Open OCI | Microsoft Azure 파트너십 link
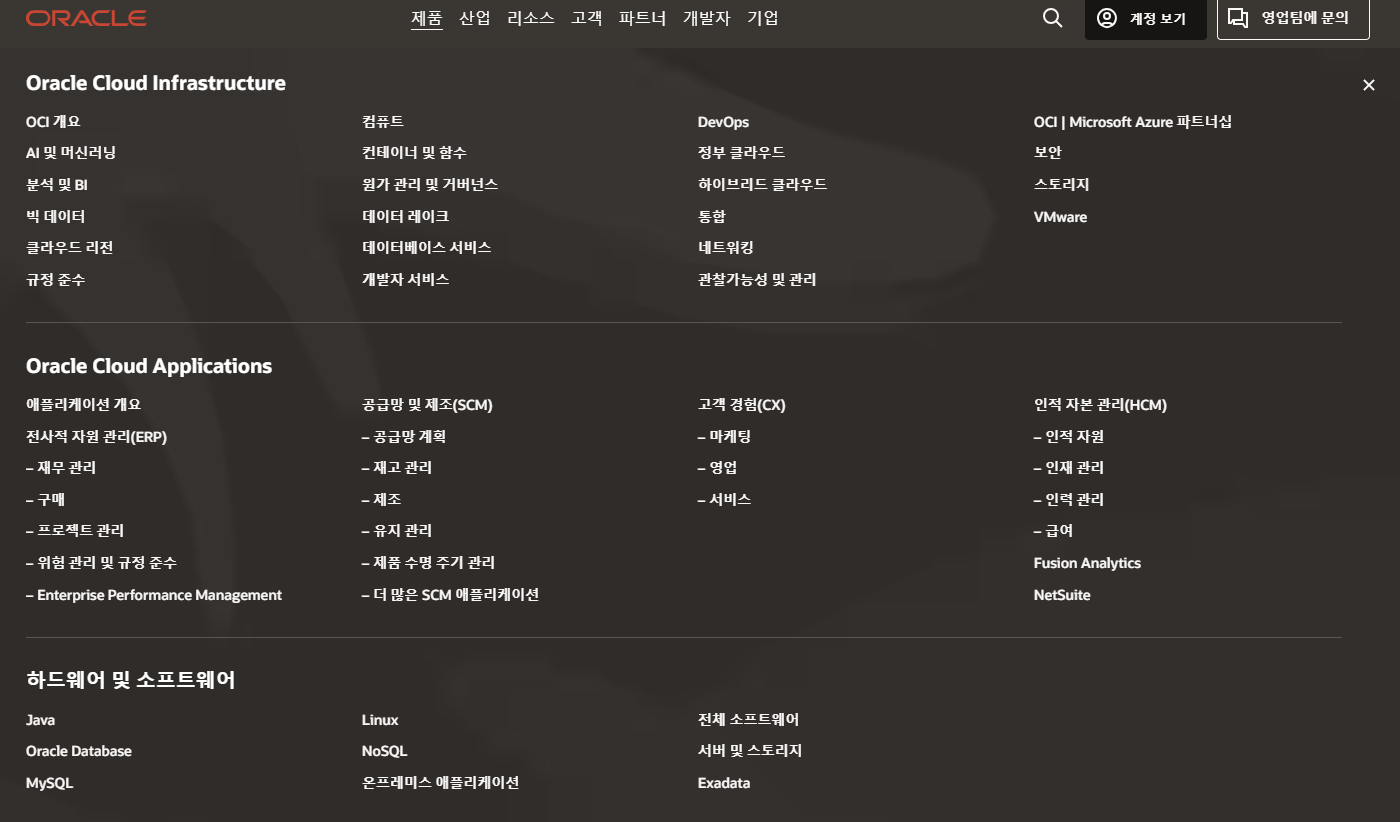The height and width of the screenshot is (822, 1400). pos(1133,122)
